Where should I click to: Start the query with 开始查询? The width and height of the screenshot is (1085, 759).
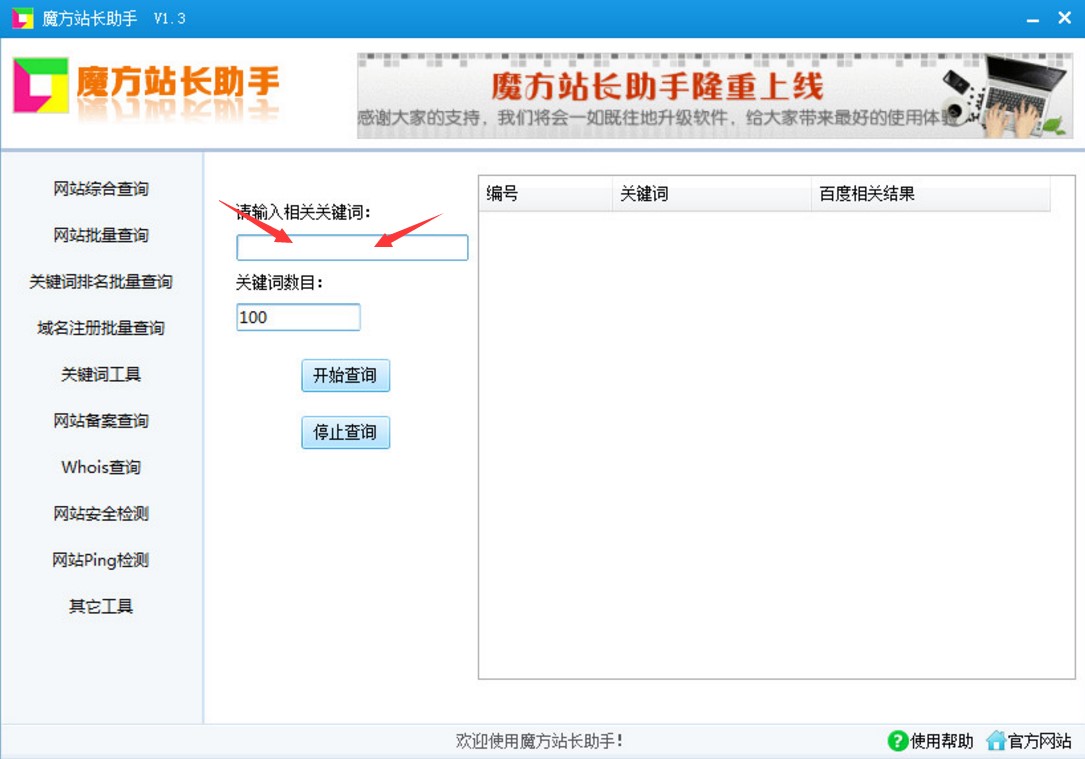345,375
